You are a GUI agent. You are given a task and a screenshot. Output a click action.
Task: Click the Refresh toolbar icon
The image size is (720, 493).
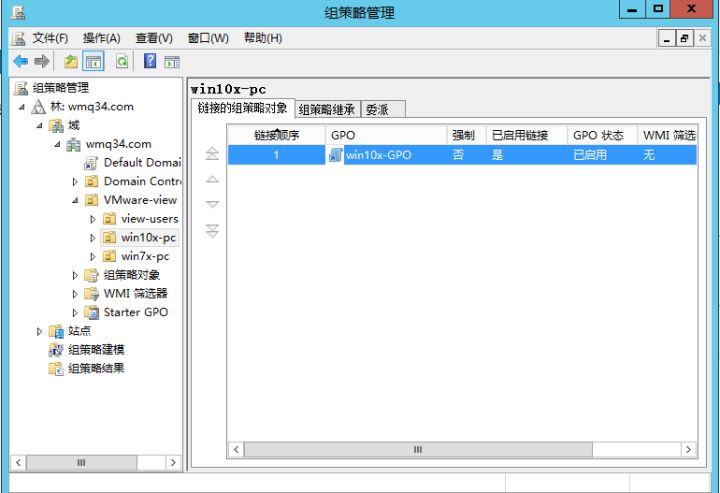(x=122, y=61)
